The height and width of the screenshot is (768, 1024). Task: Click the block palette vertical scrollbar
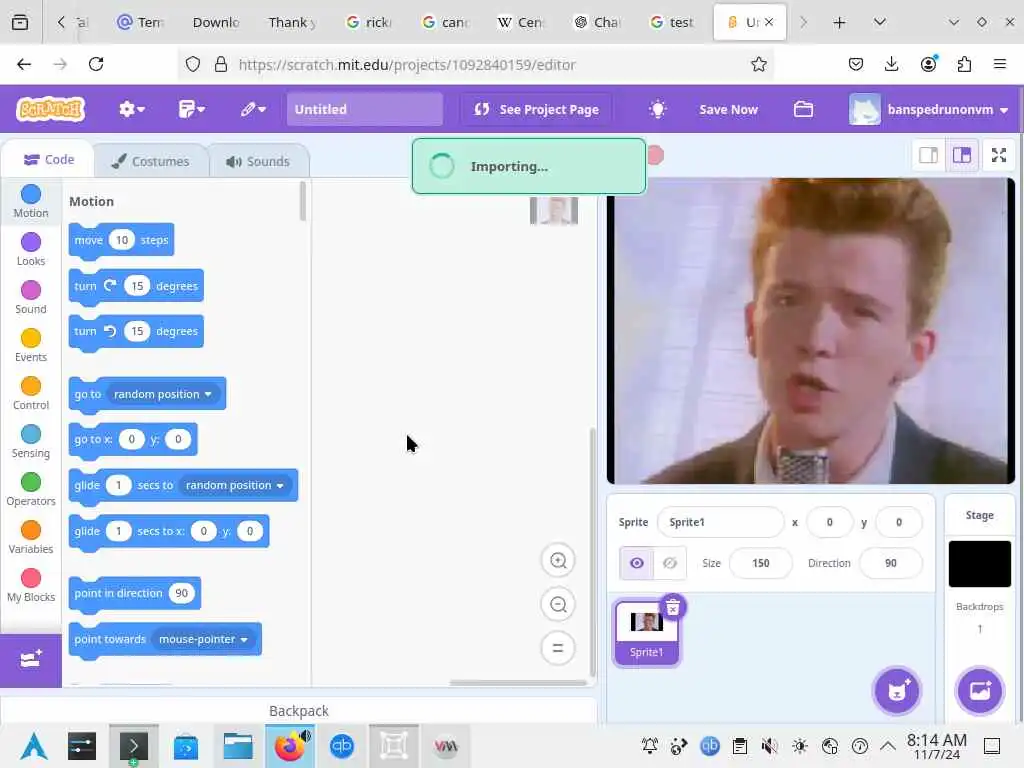click(x=302, y=201)
